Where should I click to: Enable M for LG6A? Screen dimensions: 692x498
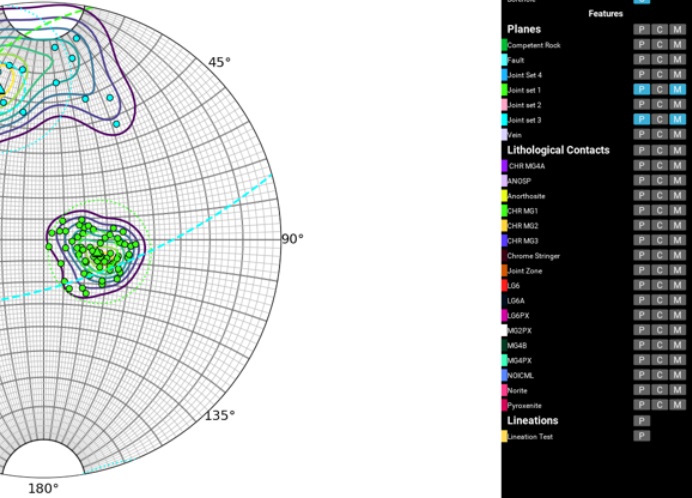(x=677, y=301)
